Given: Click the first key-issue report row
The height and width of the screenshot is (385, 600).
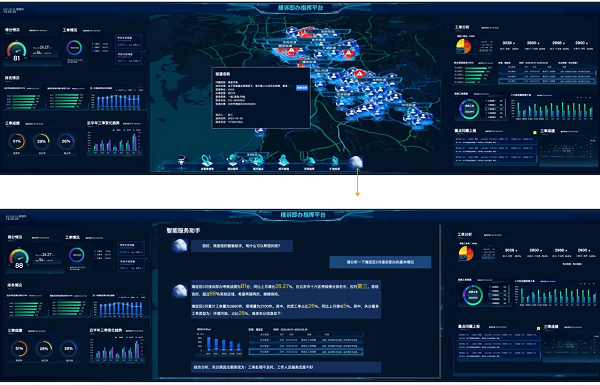Looking at the screenshot, I should click(x=494, y=139).
